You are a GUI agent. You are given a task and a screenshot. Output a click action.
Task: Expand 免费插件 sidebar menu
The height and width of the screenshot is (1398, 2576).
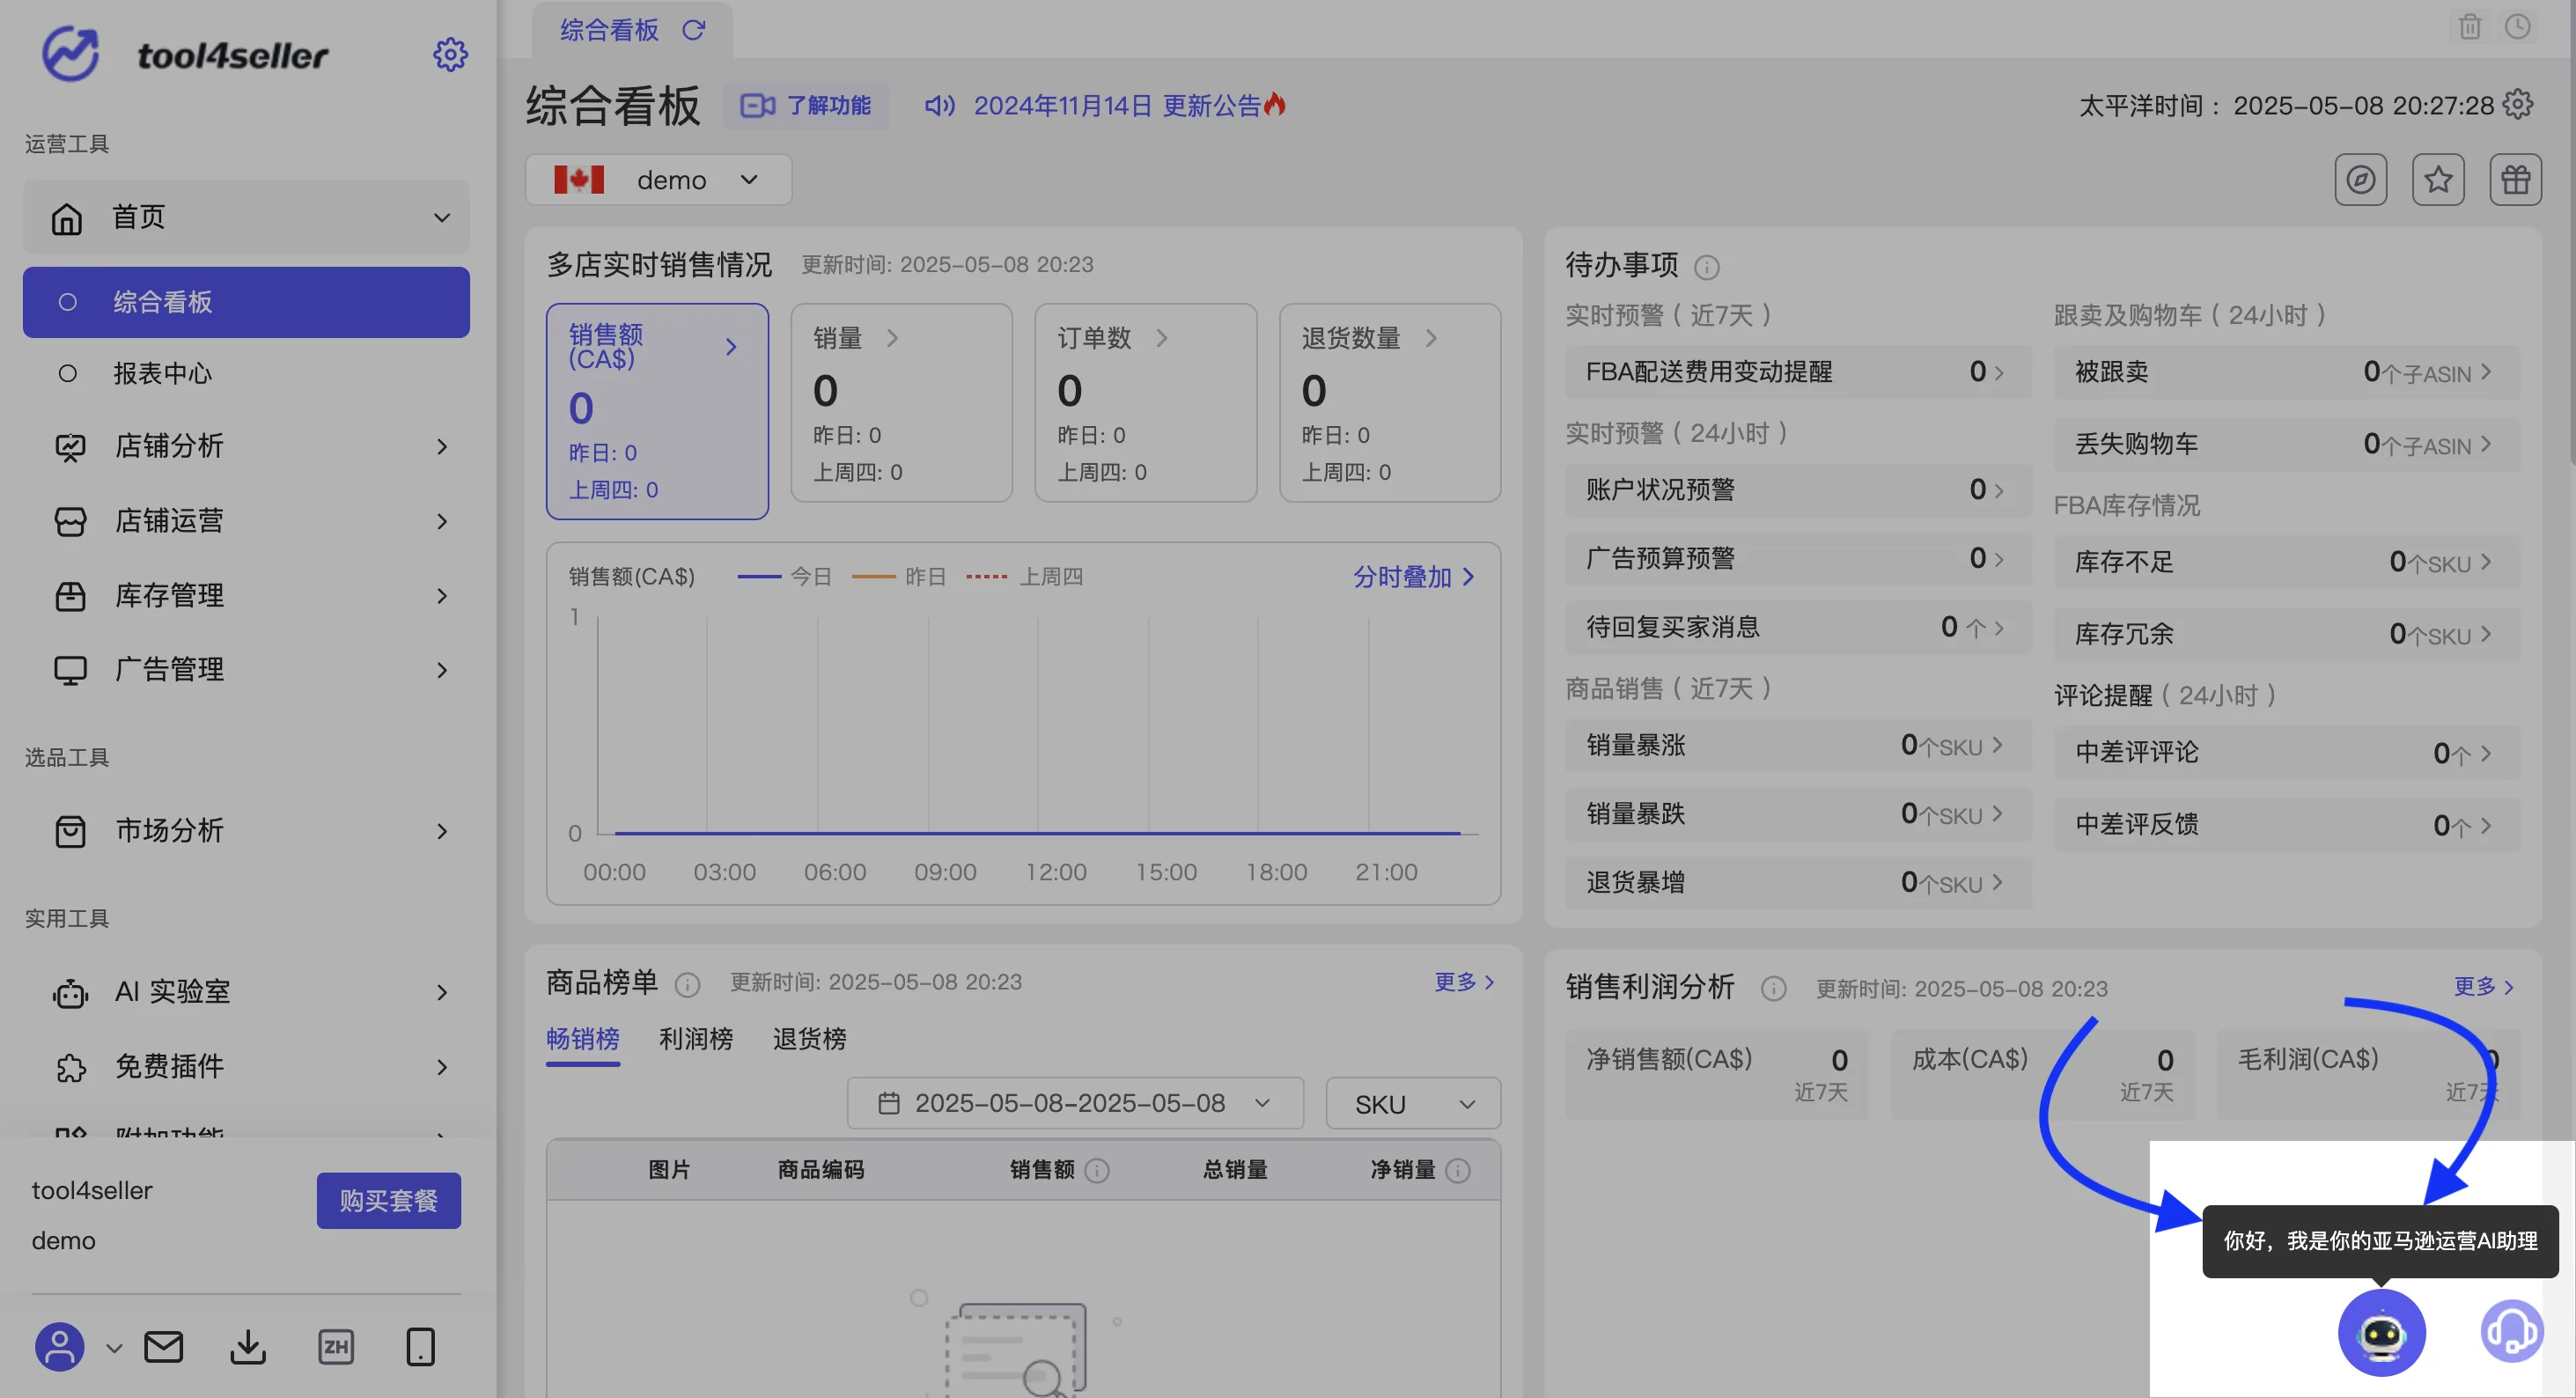[246, 1067]
